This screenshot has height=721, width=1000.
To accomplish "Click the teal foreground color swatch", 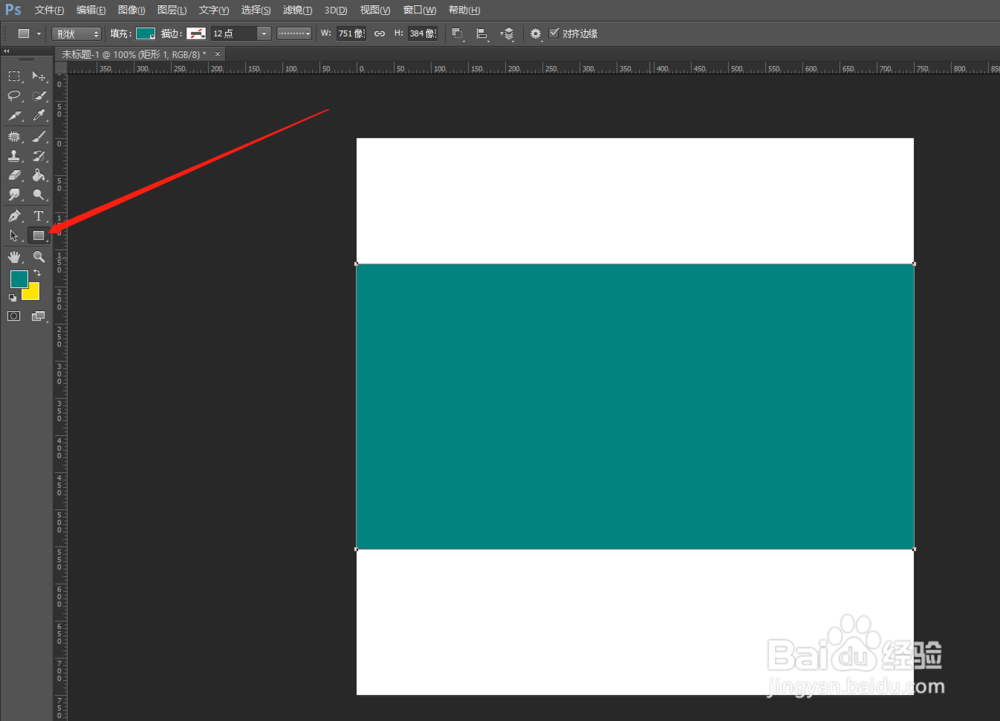I will [17, 278].
